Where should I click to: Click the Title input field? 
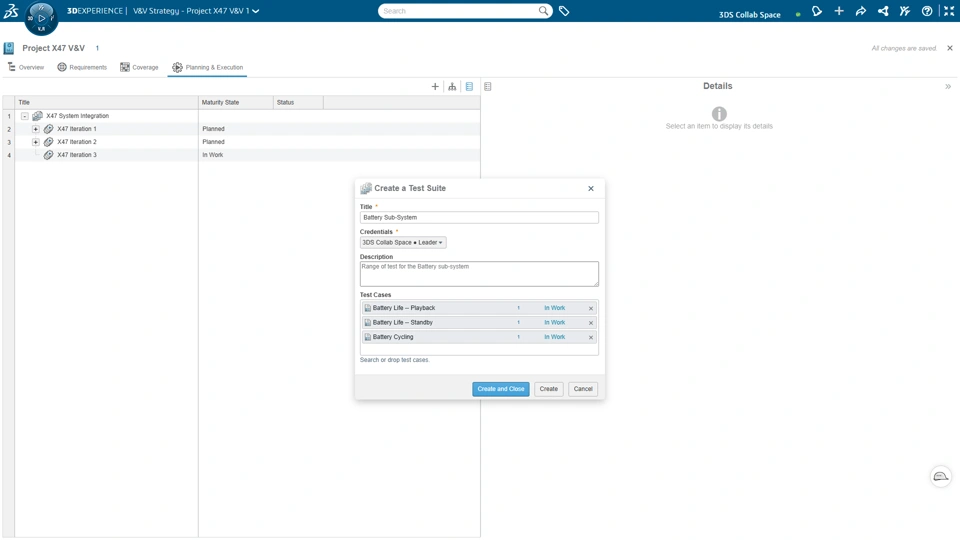coord(479,217)
